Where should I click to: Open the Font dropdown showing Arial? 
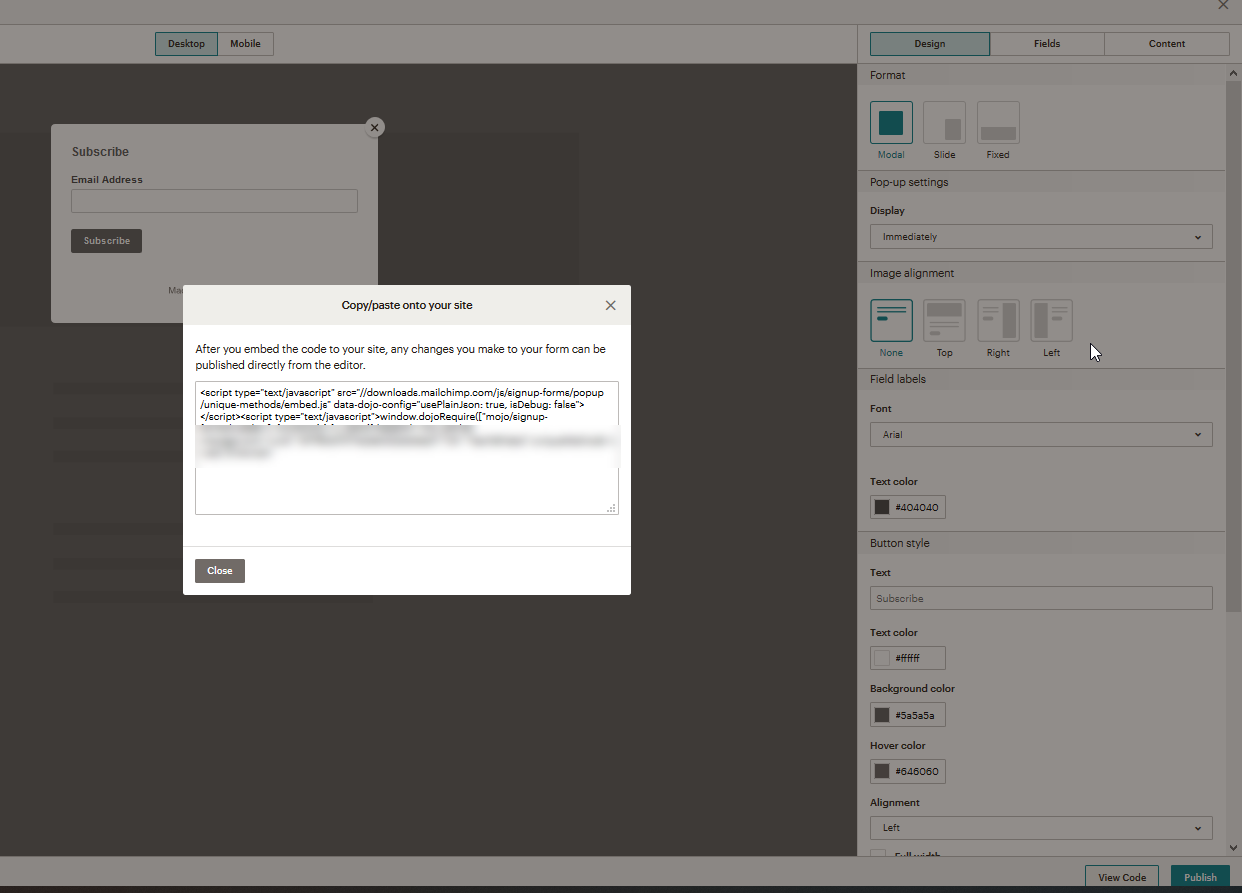coord(1041,435)
